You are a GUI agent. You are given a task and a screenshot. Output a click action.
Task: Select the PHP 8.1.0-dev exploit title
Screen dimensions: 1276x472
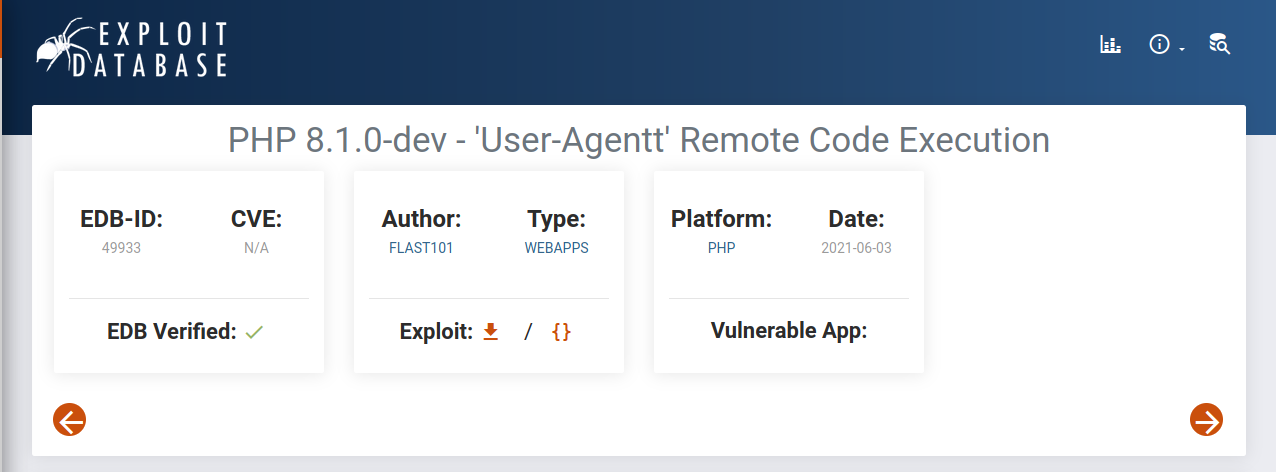coord(639,139)
